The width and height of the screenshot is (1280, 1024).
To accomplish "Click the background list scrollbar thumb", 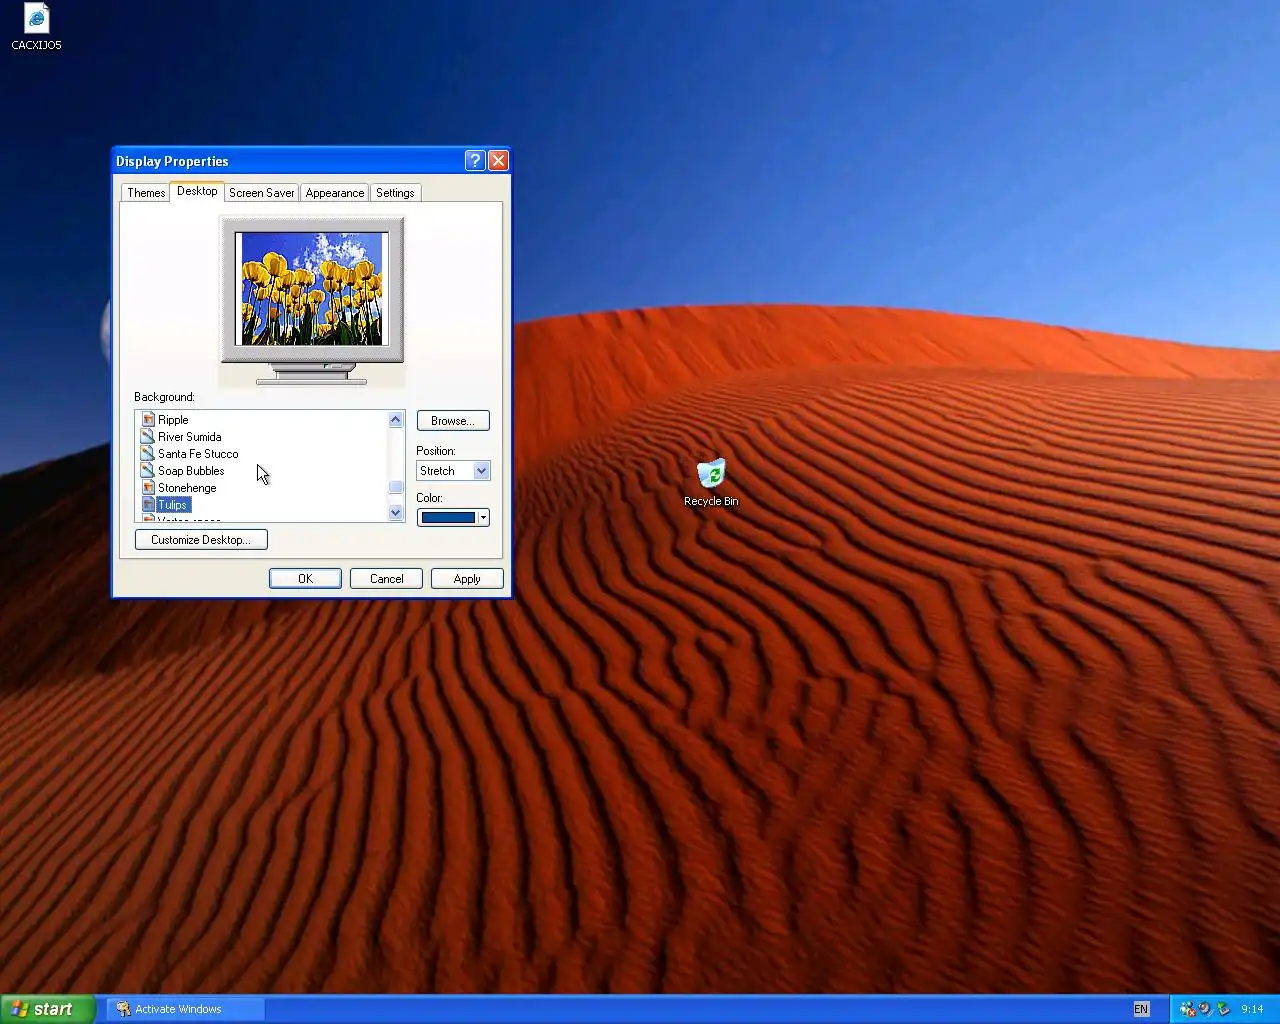I will click(395, 487).
